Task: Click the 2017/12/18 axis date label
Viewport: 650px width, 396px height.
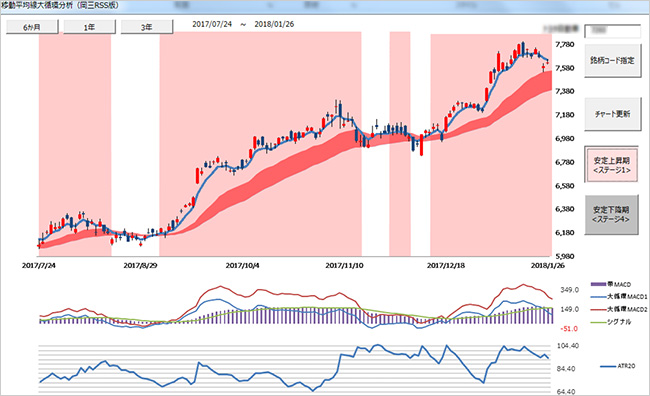Action: click(446, 265)
